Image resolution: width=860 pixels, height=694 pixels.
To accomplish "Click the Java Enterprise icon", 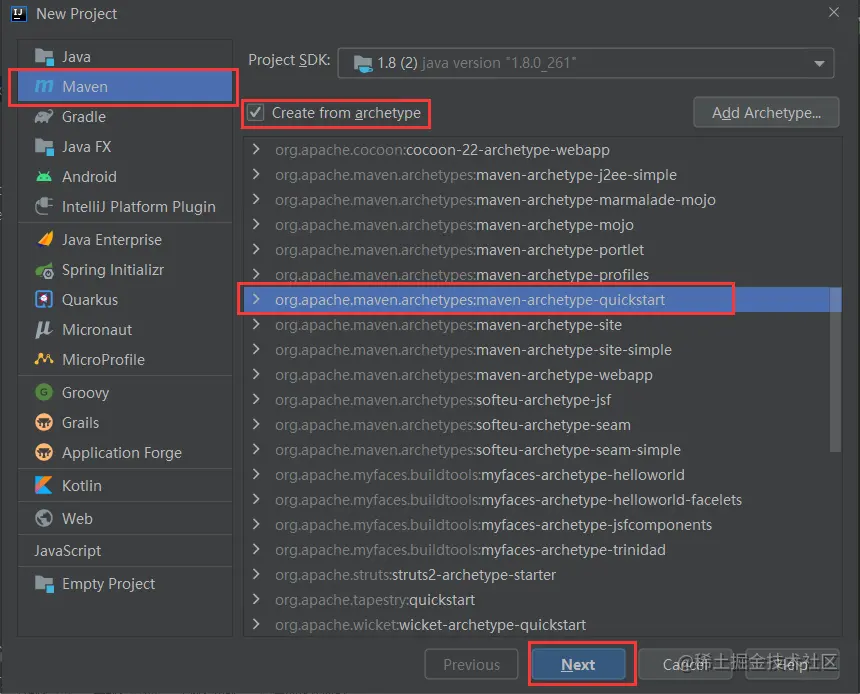I will tap(45, 239).
